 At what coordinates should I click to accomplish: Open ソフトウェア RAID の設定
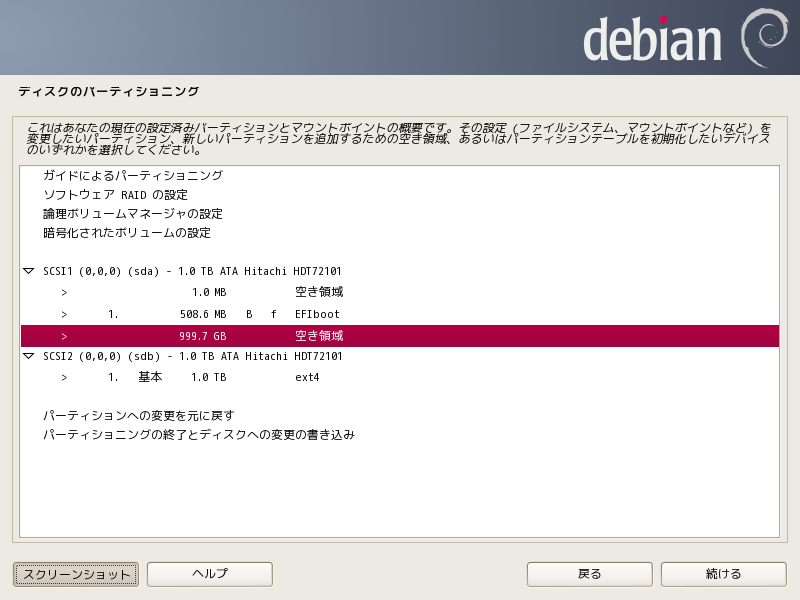click(115, 195)
